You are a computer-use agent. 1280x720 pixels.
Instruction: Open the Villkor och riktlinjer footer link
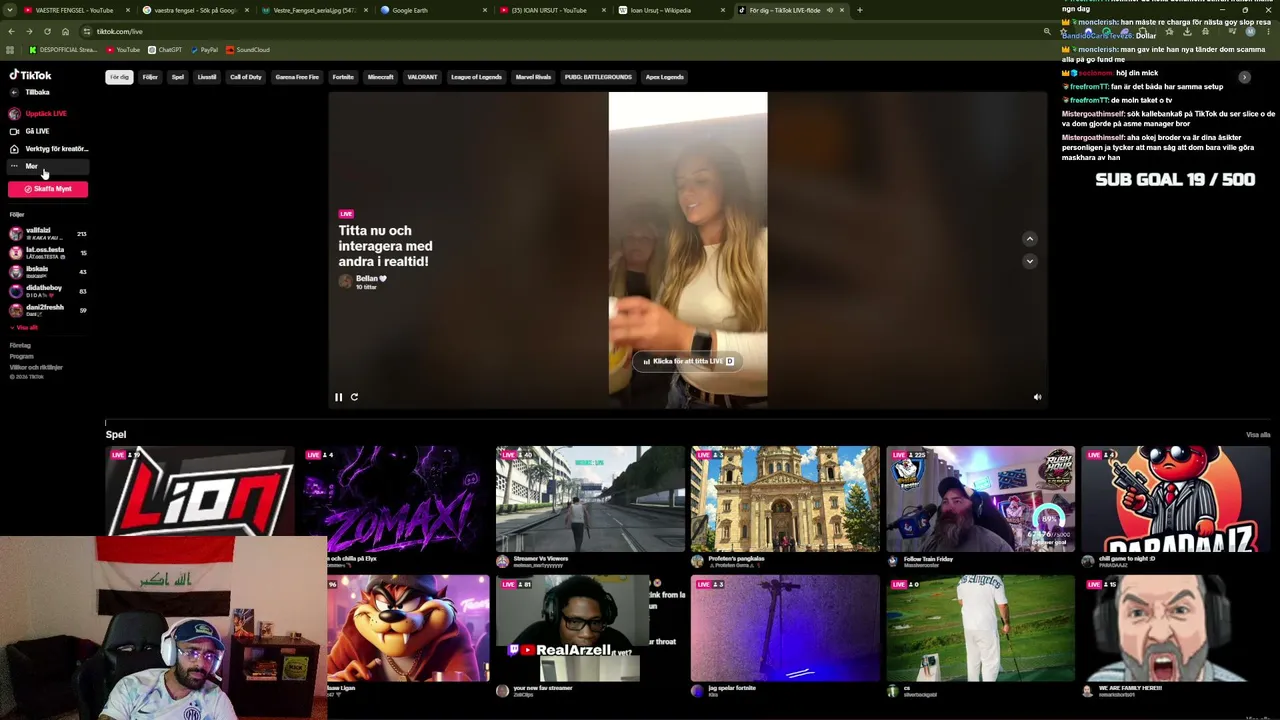[x=36, y=368]
